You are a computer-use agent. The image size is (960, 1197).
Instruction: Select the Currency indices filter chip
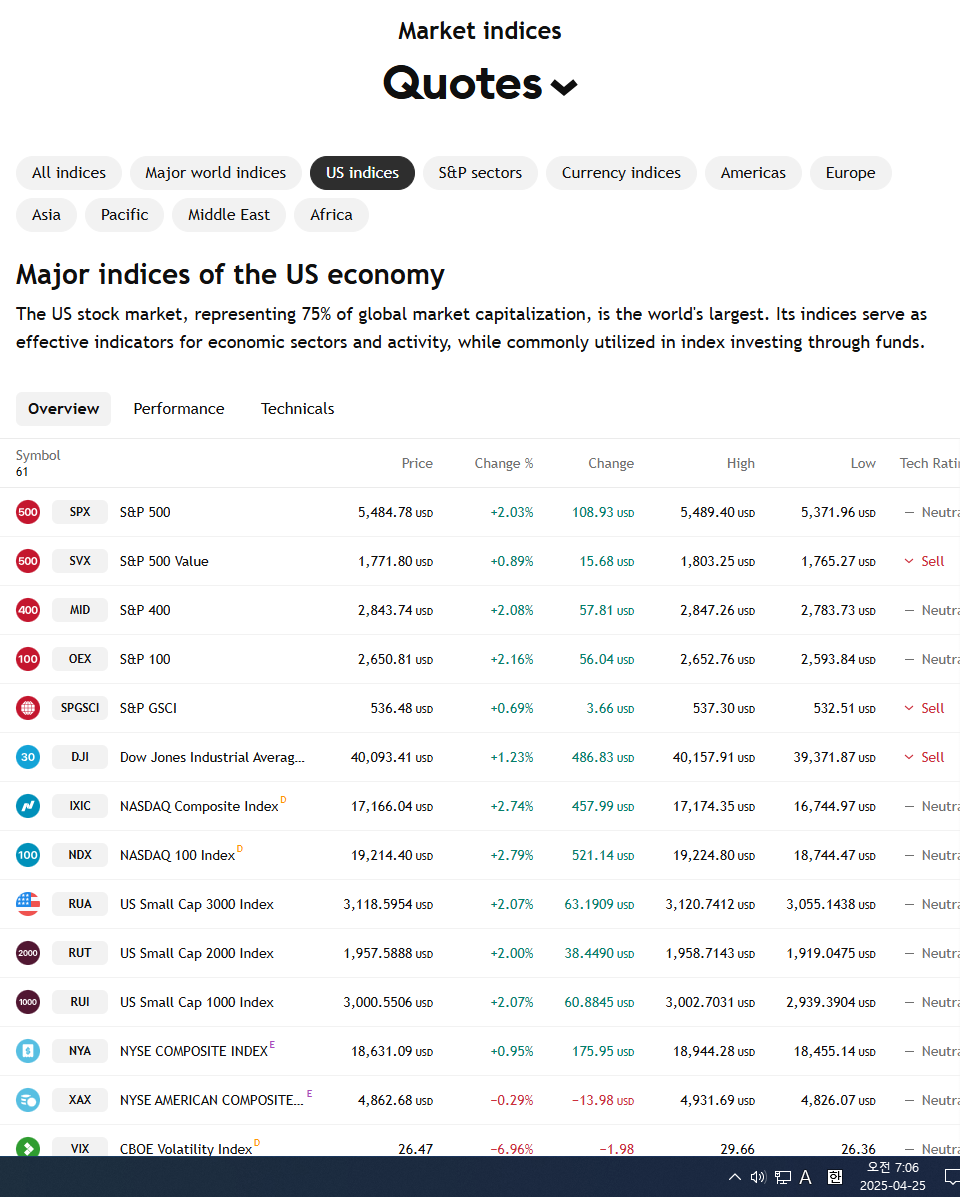point(621,173)
